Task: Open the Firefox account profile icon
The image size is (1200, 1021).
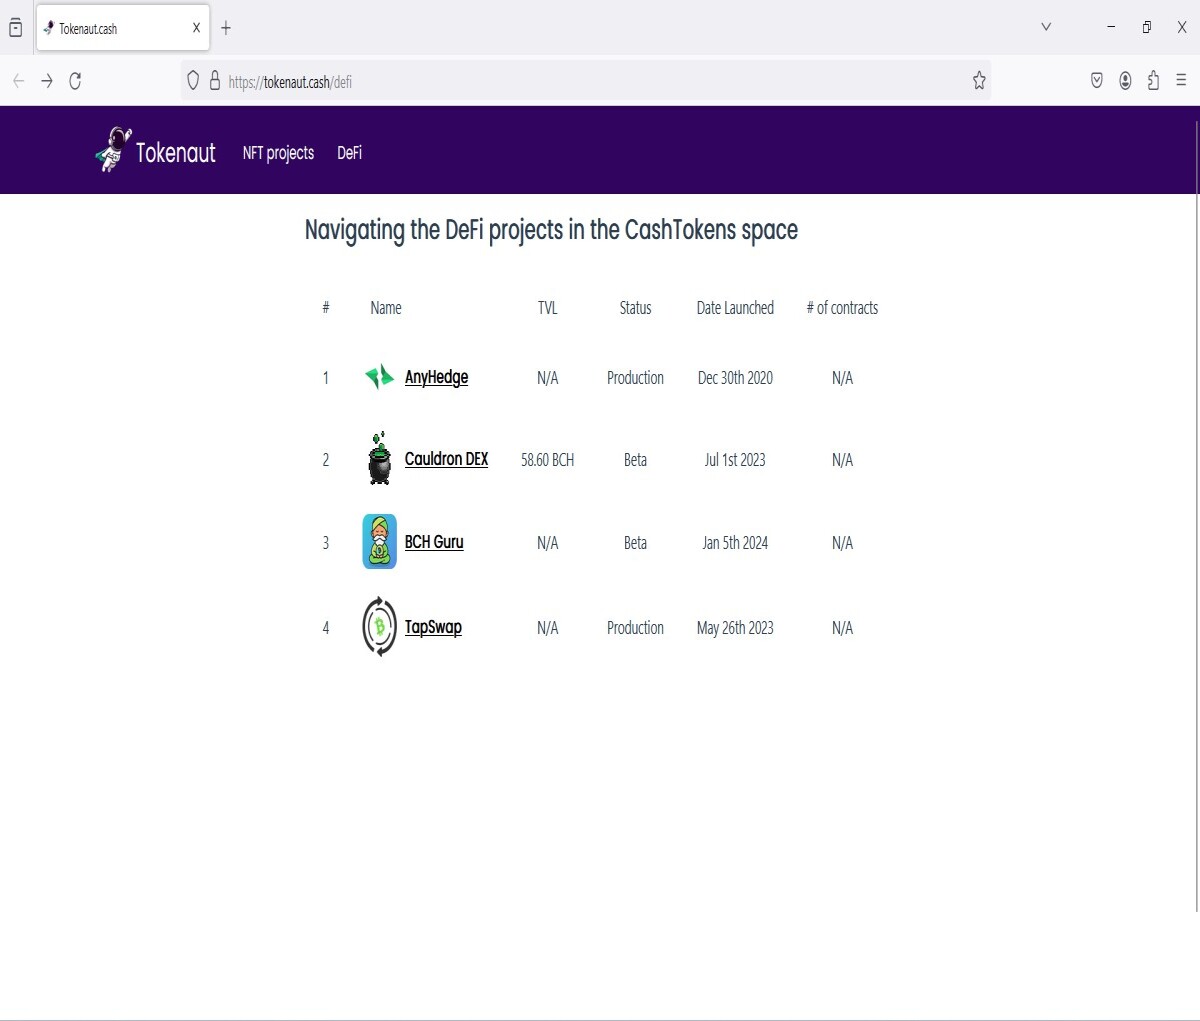Action: [1125, 81]
